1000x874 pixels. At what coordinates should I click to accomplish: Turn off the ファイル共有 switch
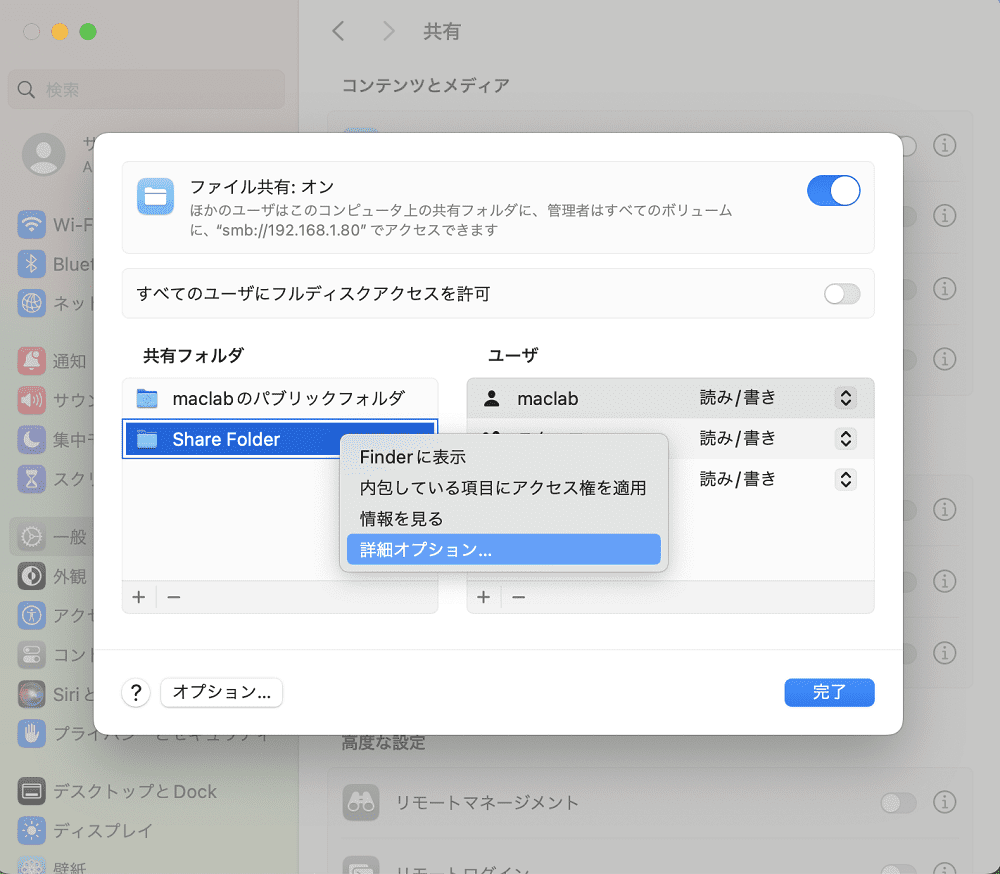[833, 191]
